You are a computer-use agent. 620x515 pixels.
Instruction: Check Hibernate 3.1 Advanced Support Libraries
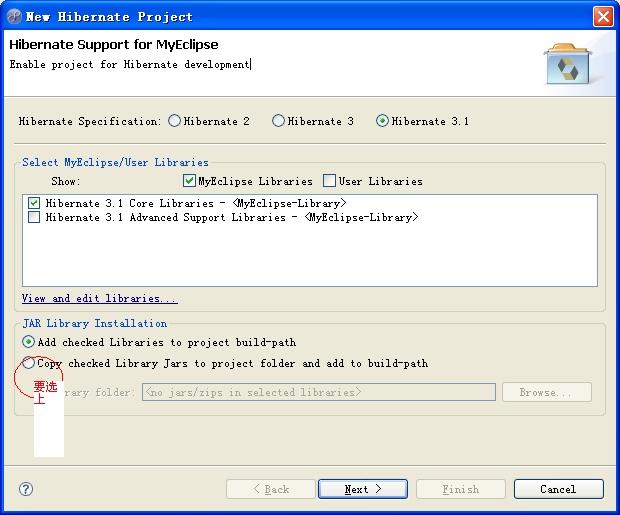pyautogui.click(x=34, y=217)
